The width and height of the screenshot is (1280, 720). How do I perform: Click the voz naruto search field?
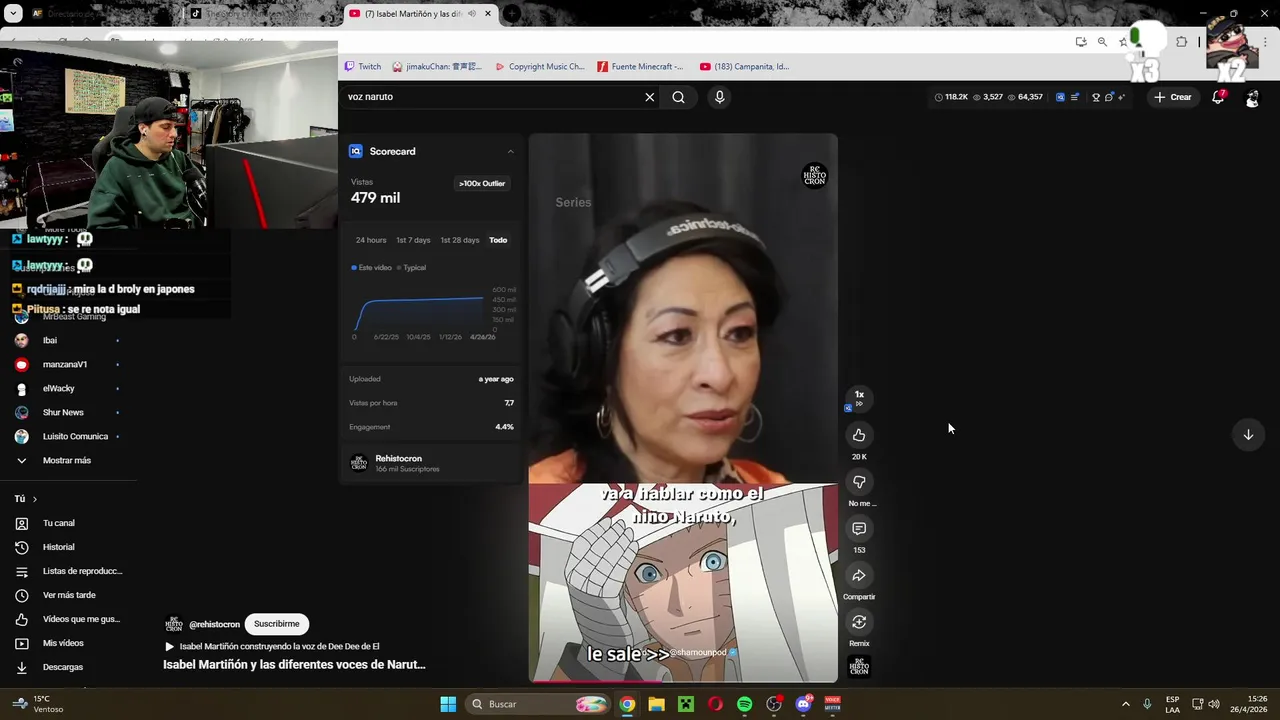tap(490, 97)
